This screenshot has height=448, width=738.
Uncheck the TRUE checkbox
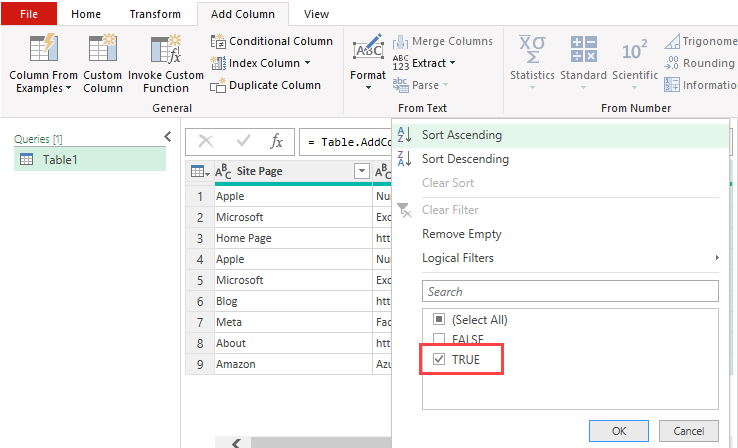pyautogui.click(x=439, y=359)
